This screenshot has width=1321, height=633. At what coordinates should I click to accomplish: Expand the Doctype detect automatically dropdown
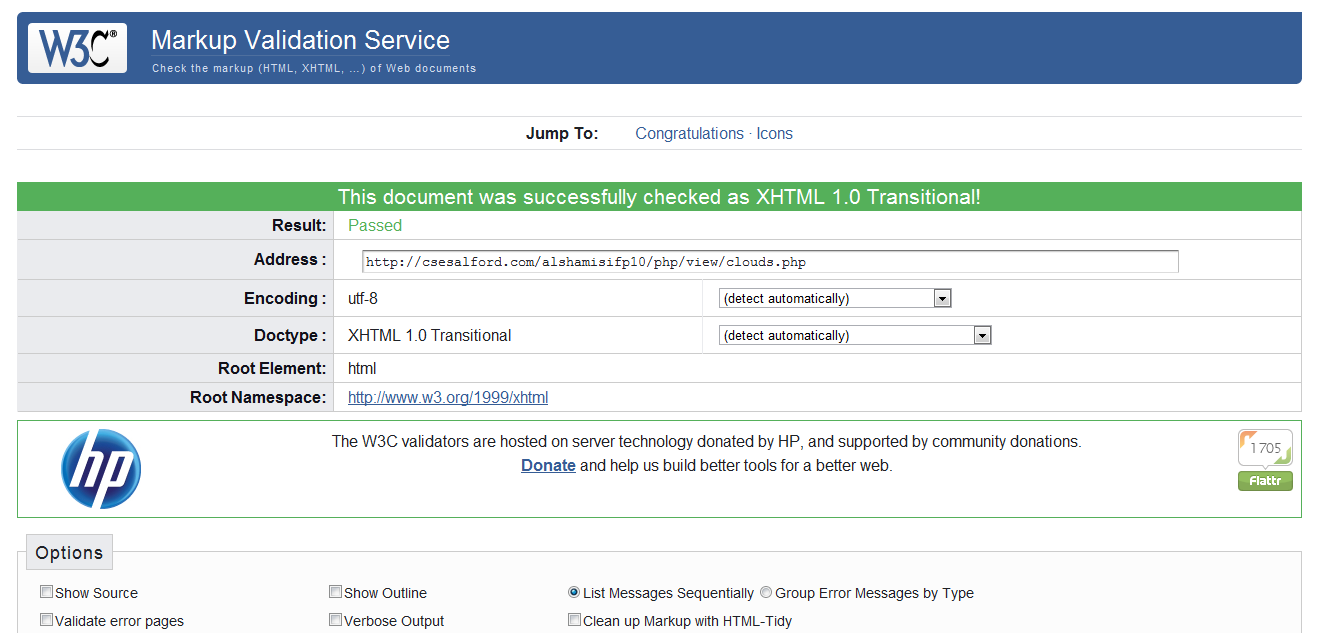click(x=854, y=335)
